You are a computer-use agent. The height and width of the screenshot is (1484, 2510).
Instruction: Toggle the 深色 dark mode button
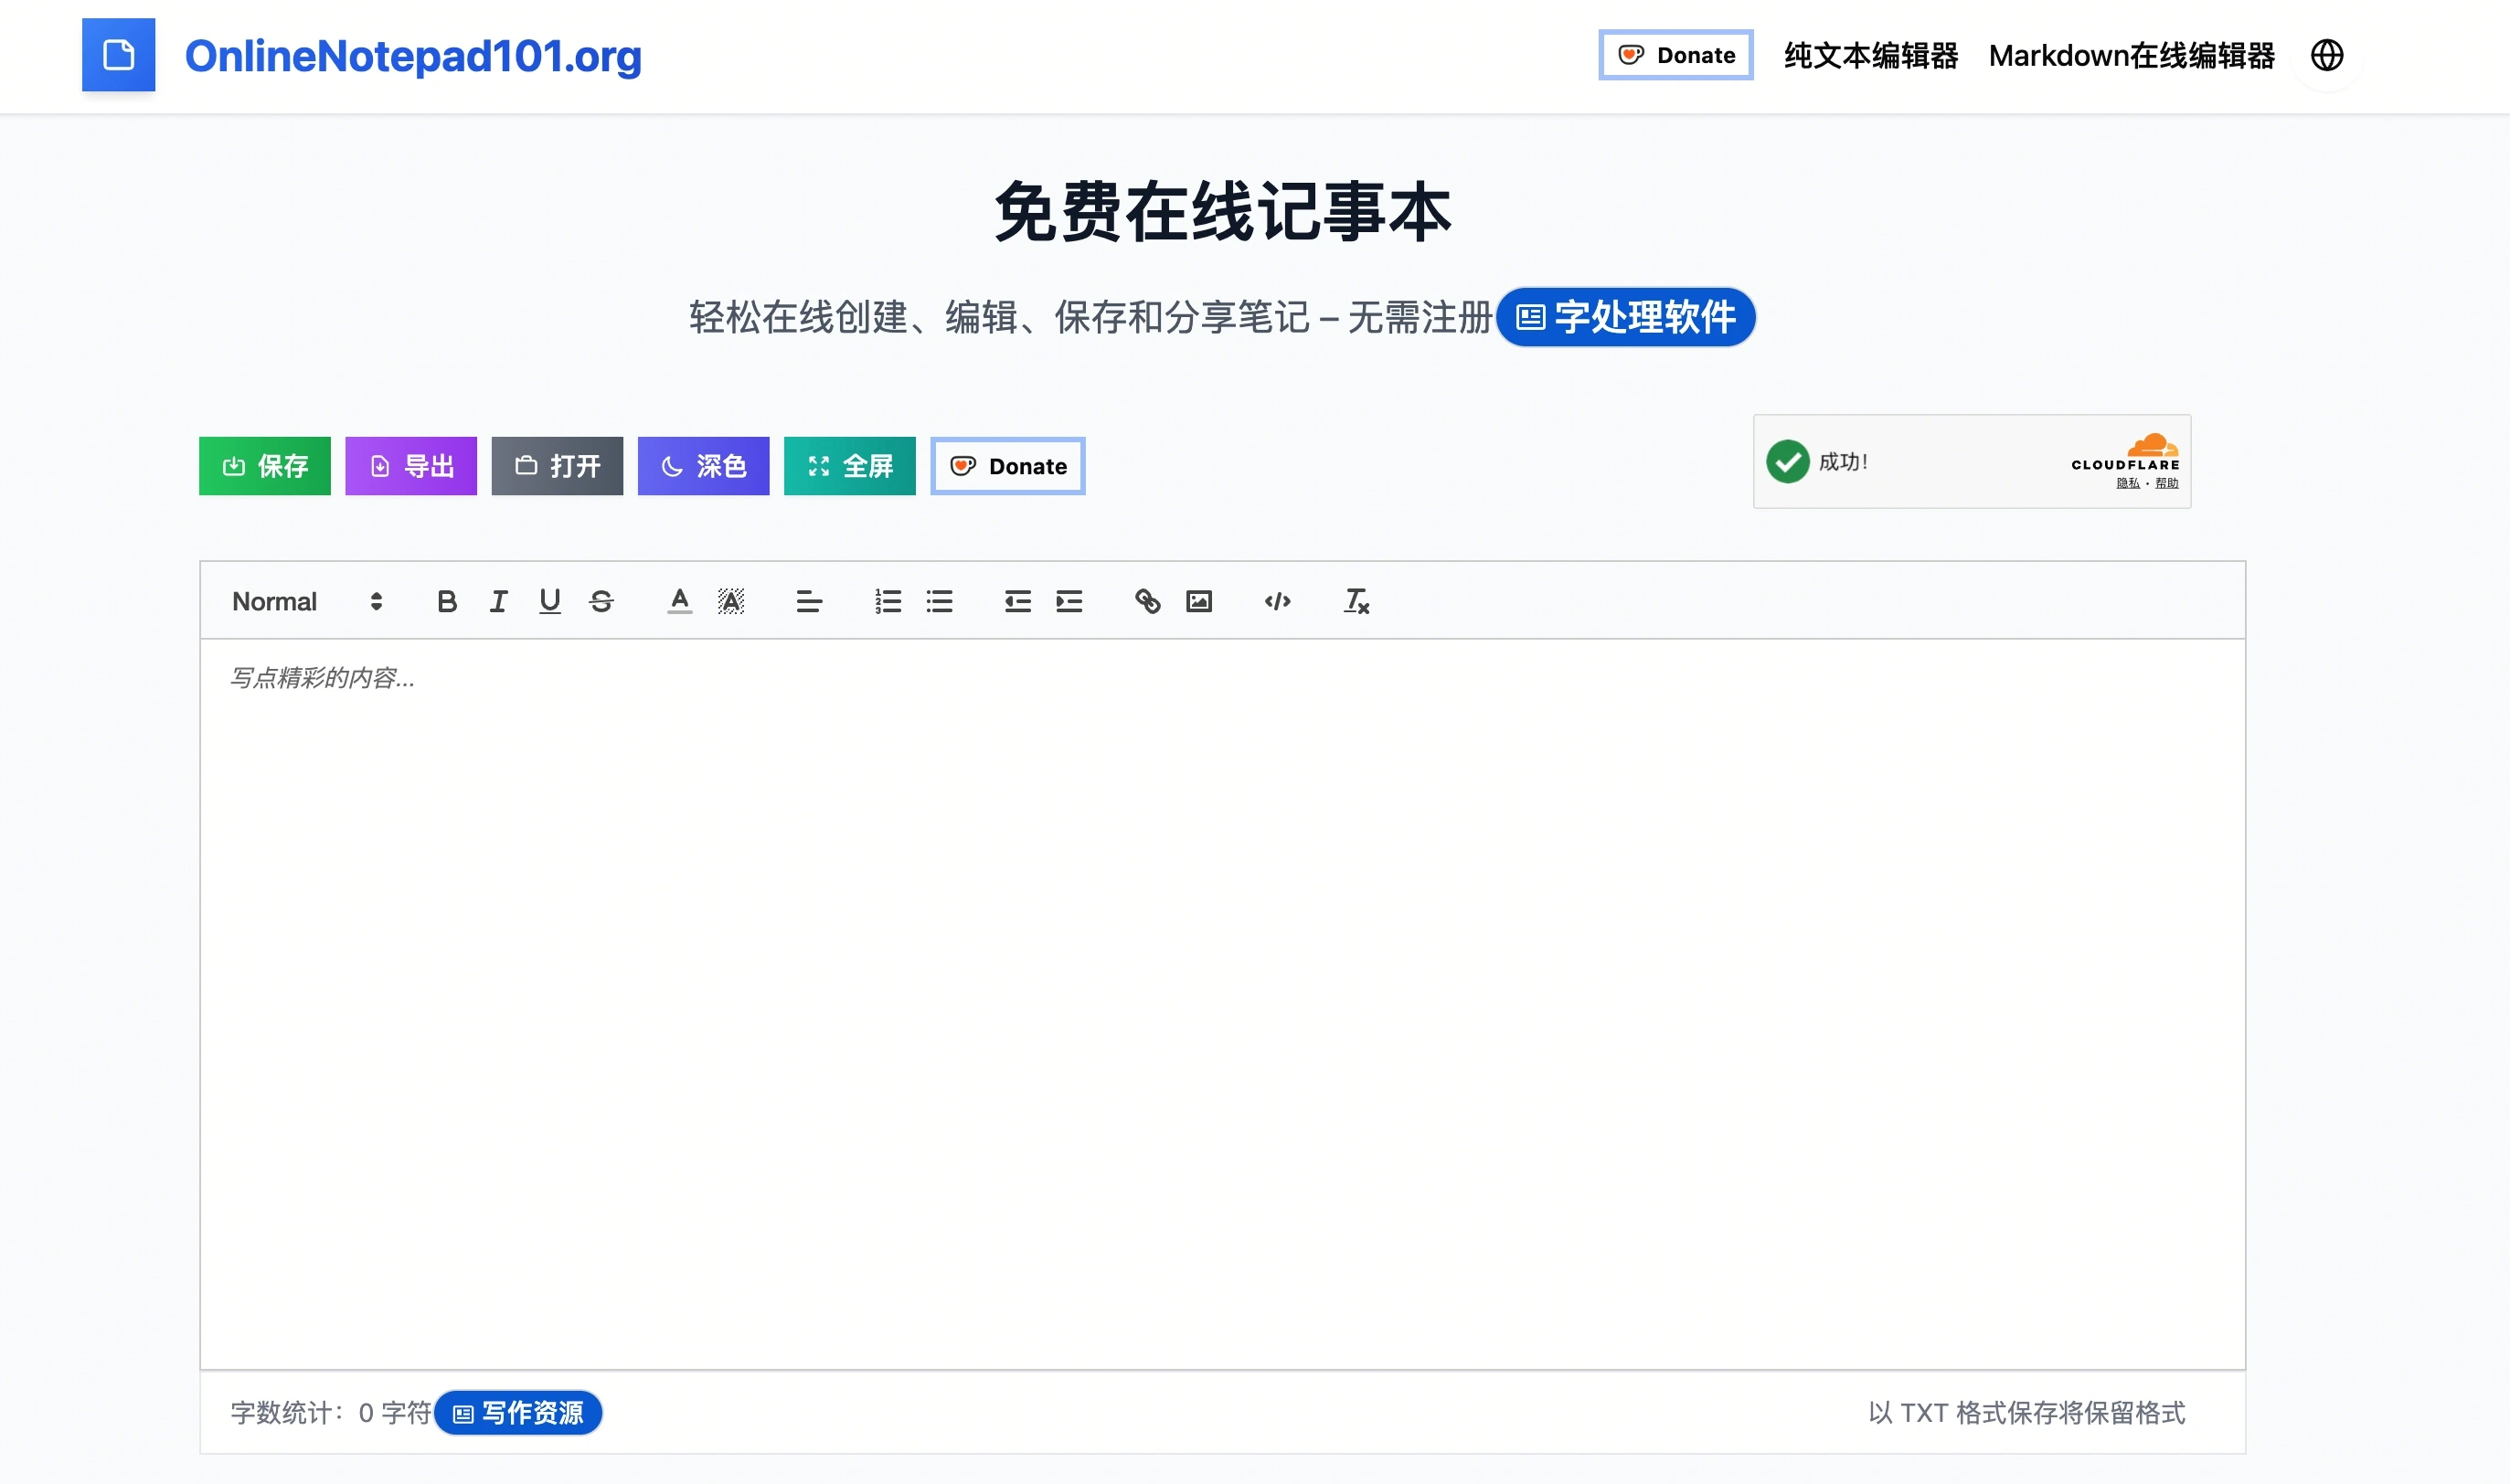click(x=703, y=466)
